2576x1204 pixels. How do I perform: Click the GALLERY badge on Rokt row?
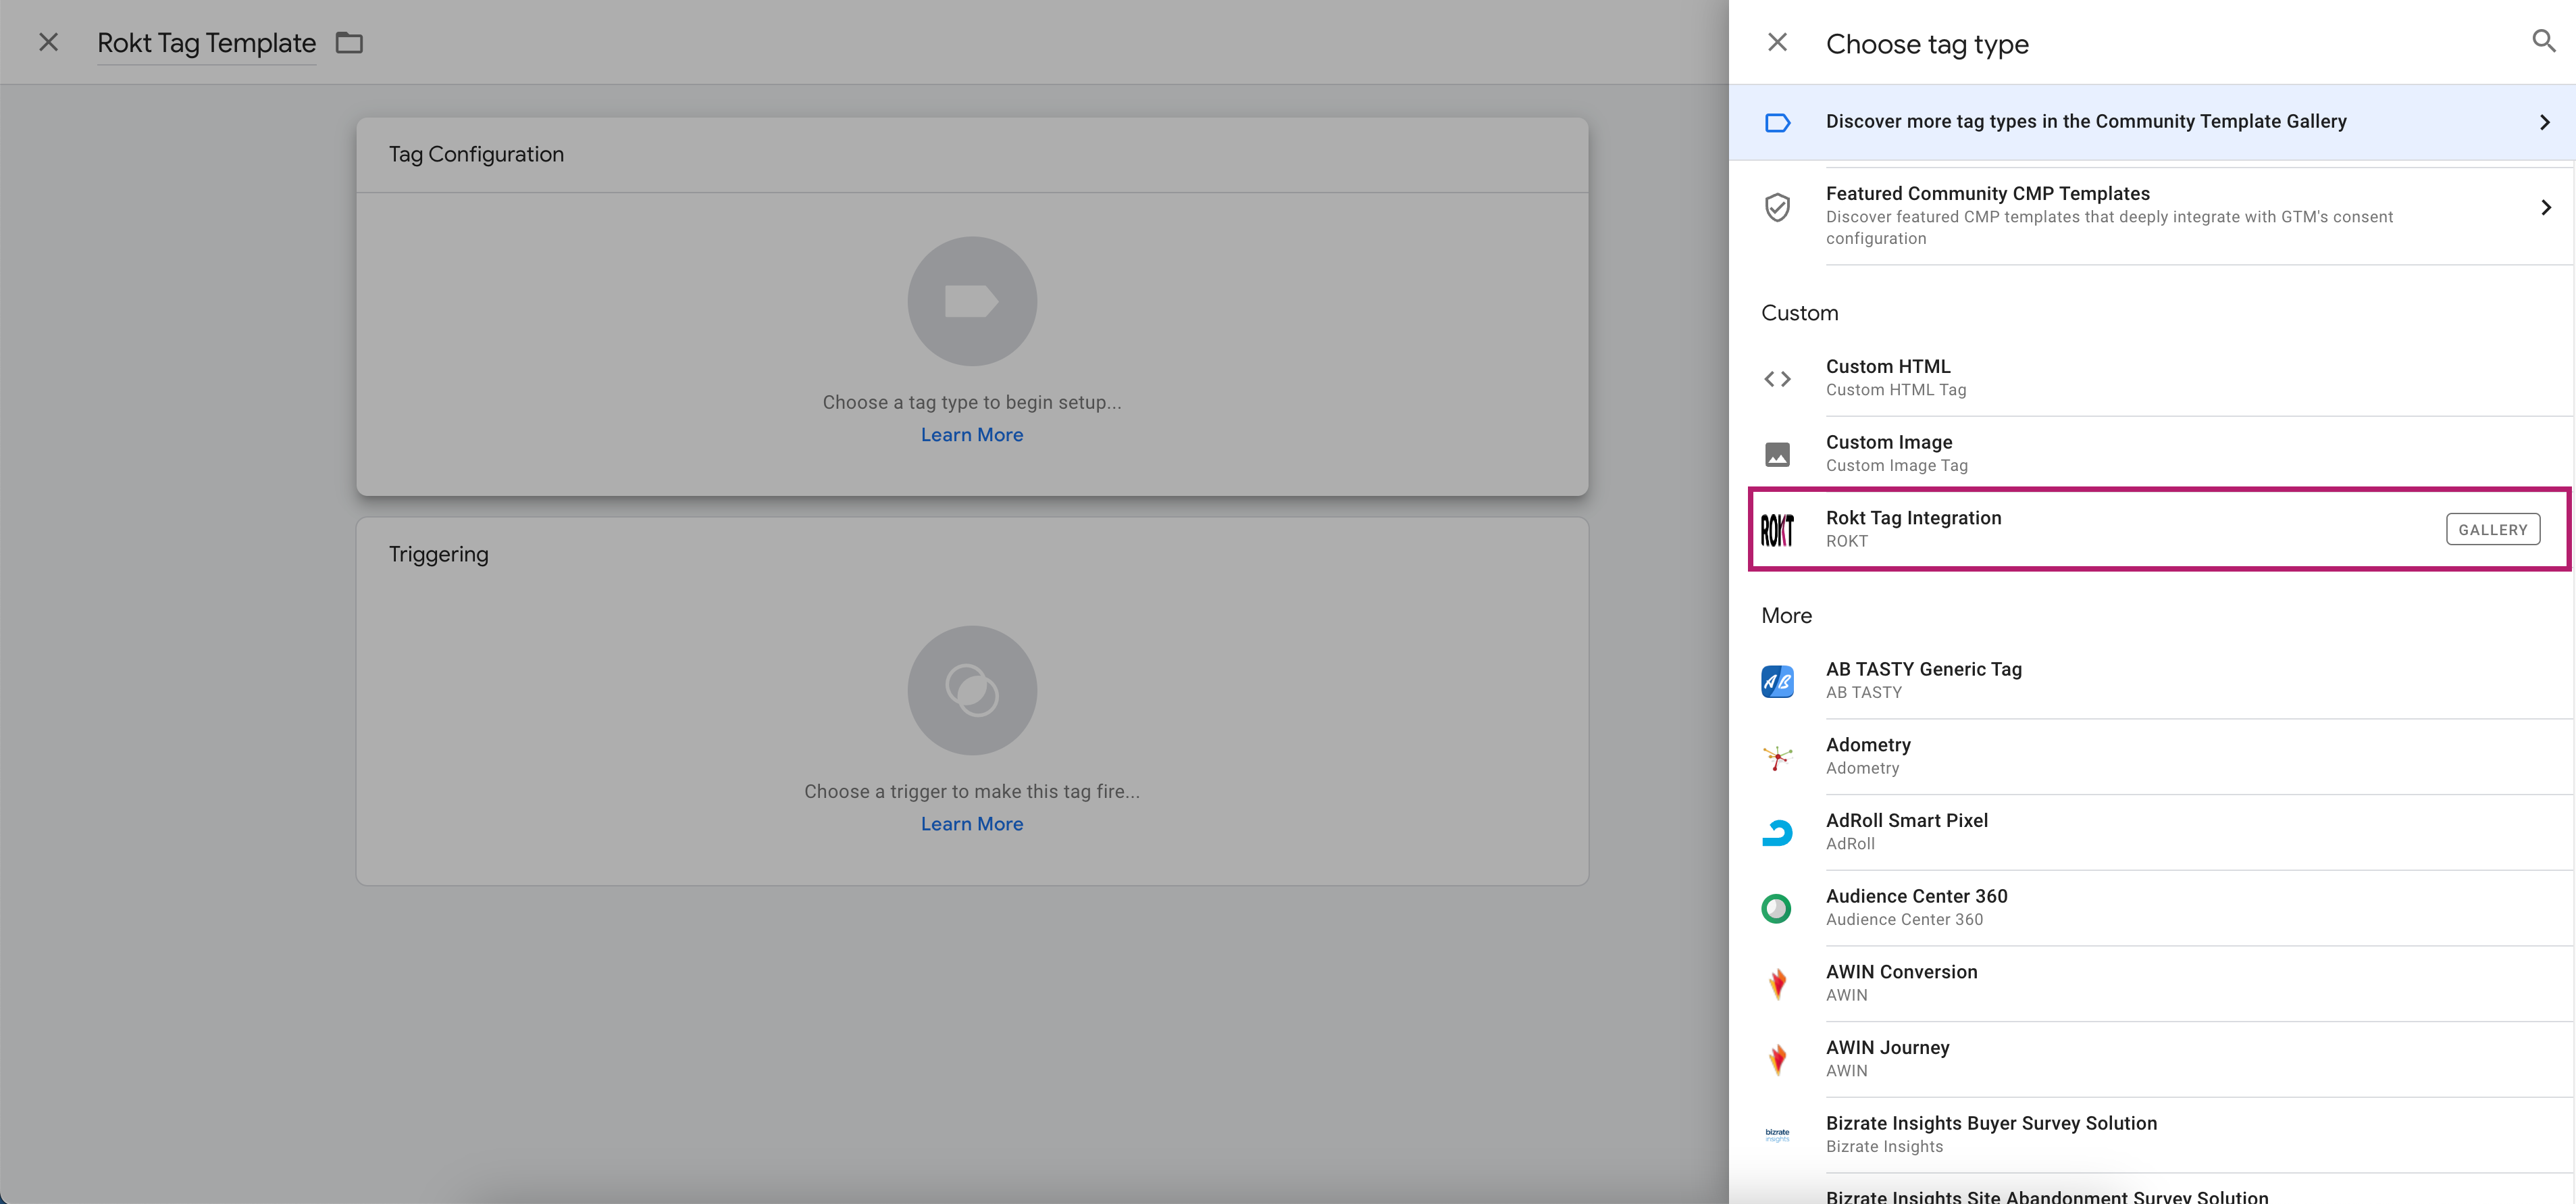pos(2492,529)
